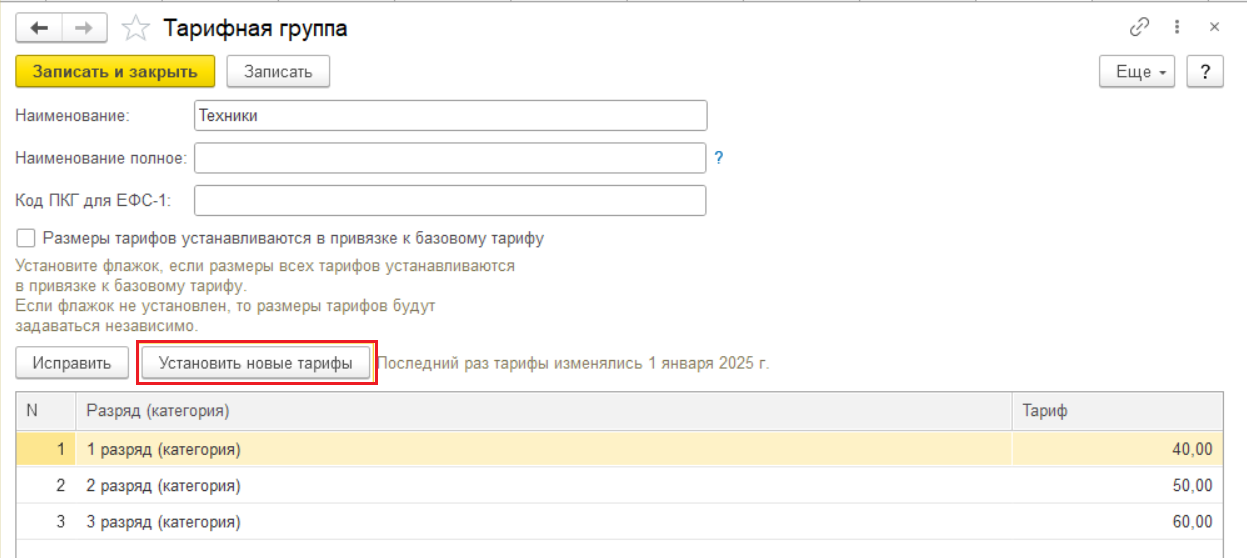
Task: Enable the базовому тарифу binding checkbox
Action: 26,239
